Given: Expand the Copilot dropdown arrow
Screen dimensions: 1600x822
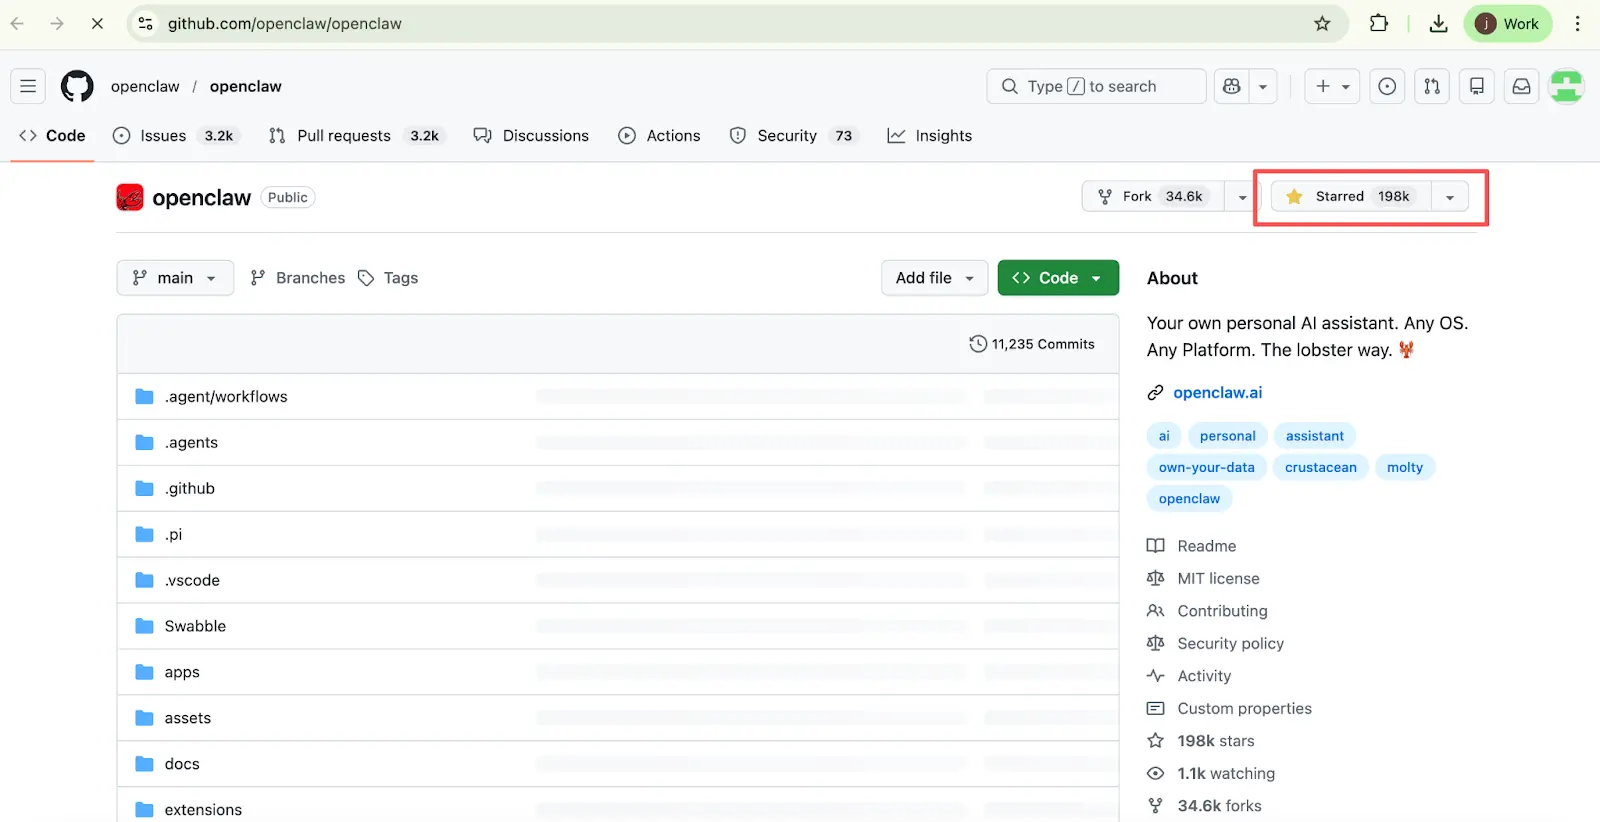Looking at the screenshot, I should click(1263, 86).
